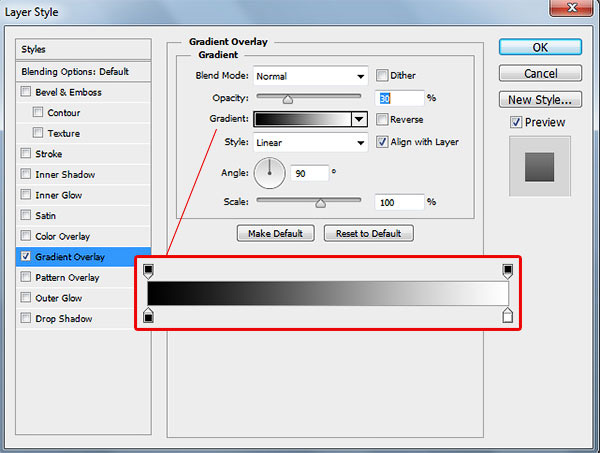Expand the gradient picker arrow
The image size is (600, 453).
pos(359,119)
